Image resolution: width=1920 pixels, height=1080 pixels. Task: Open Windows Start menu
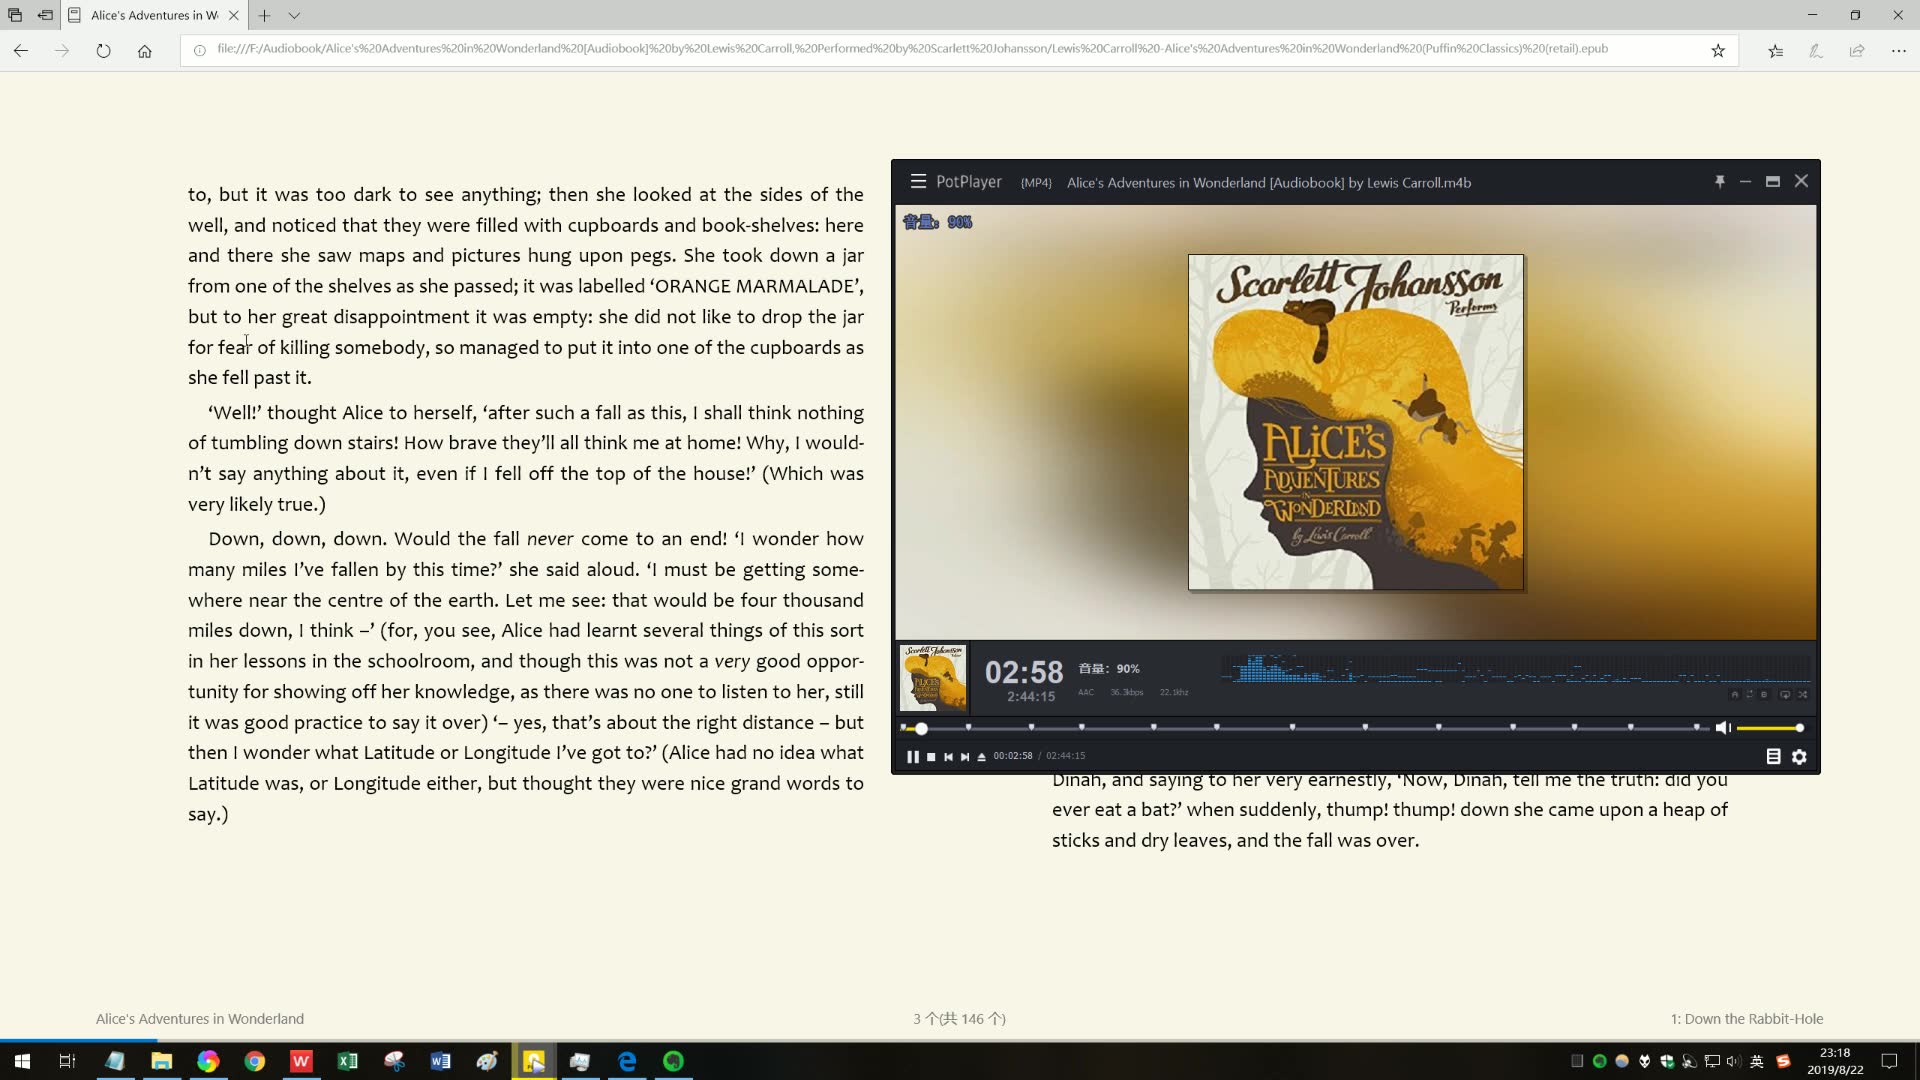point(22,1061)
